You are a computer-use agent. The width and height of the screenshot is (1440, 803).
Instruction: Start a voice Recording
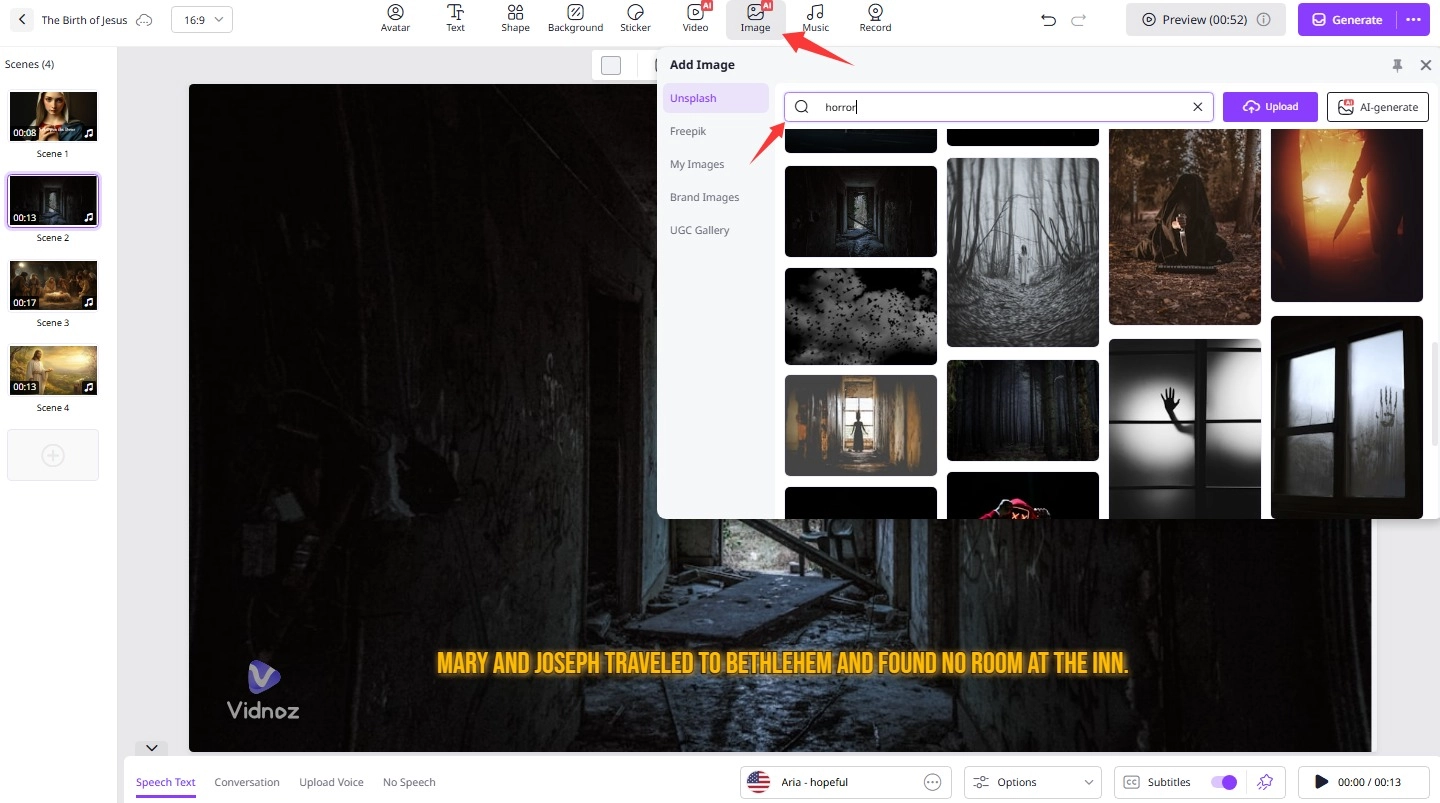(874, 19)
